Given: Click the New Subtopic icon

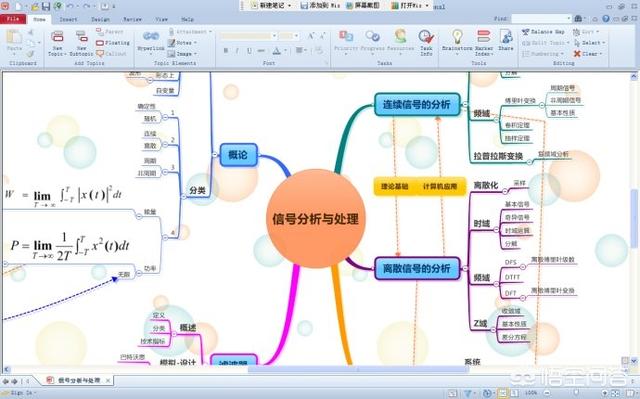Looking at the screenshot, I should point(82,37).
